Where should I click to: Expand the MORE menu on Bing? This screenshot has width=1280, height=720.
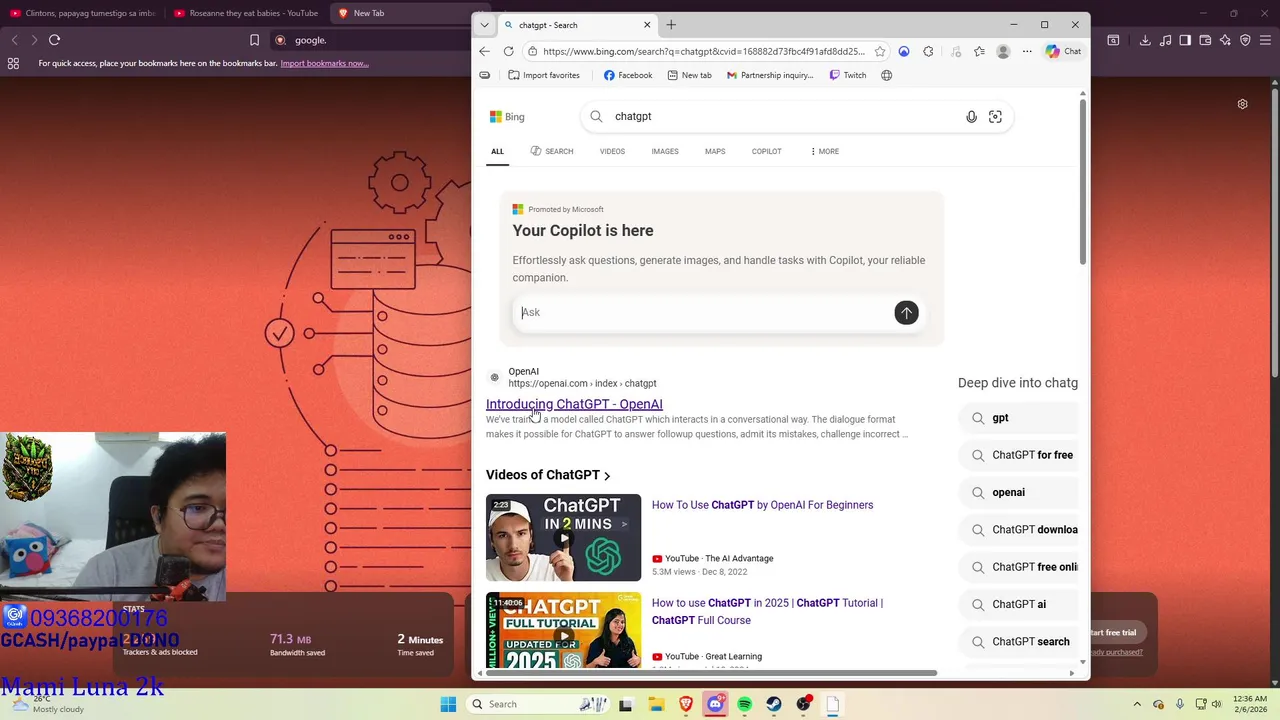[825, 151]
